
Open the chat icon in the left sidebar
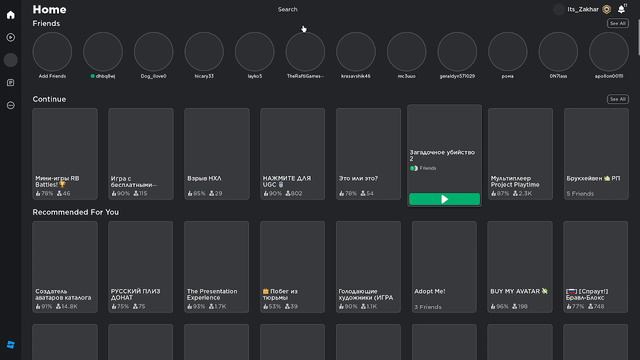(x=11, y=83)
